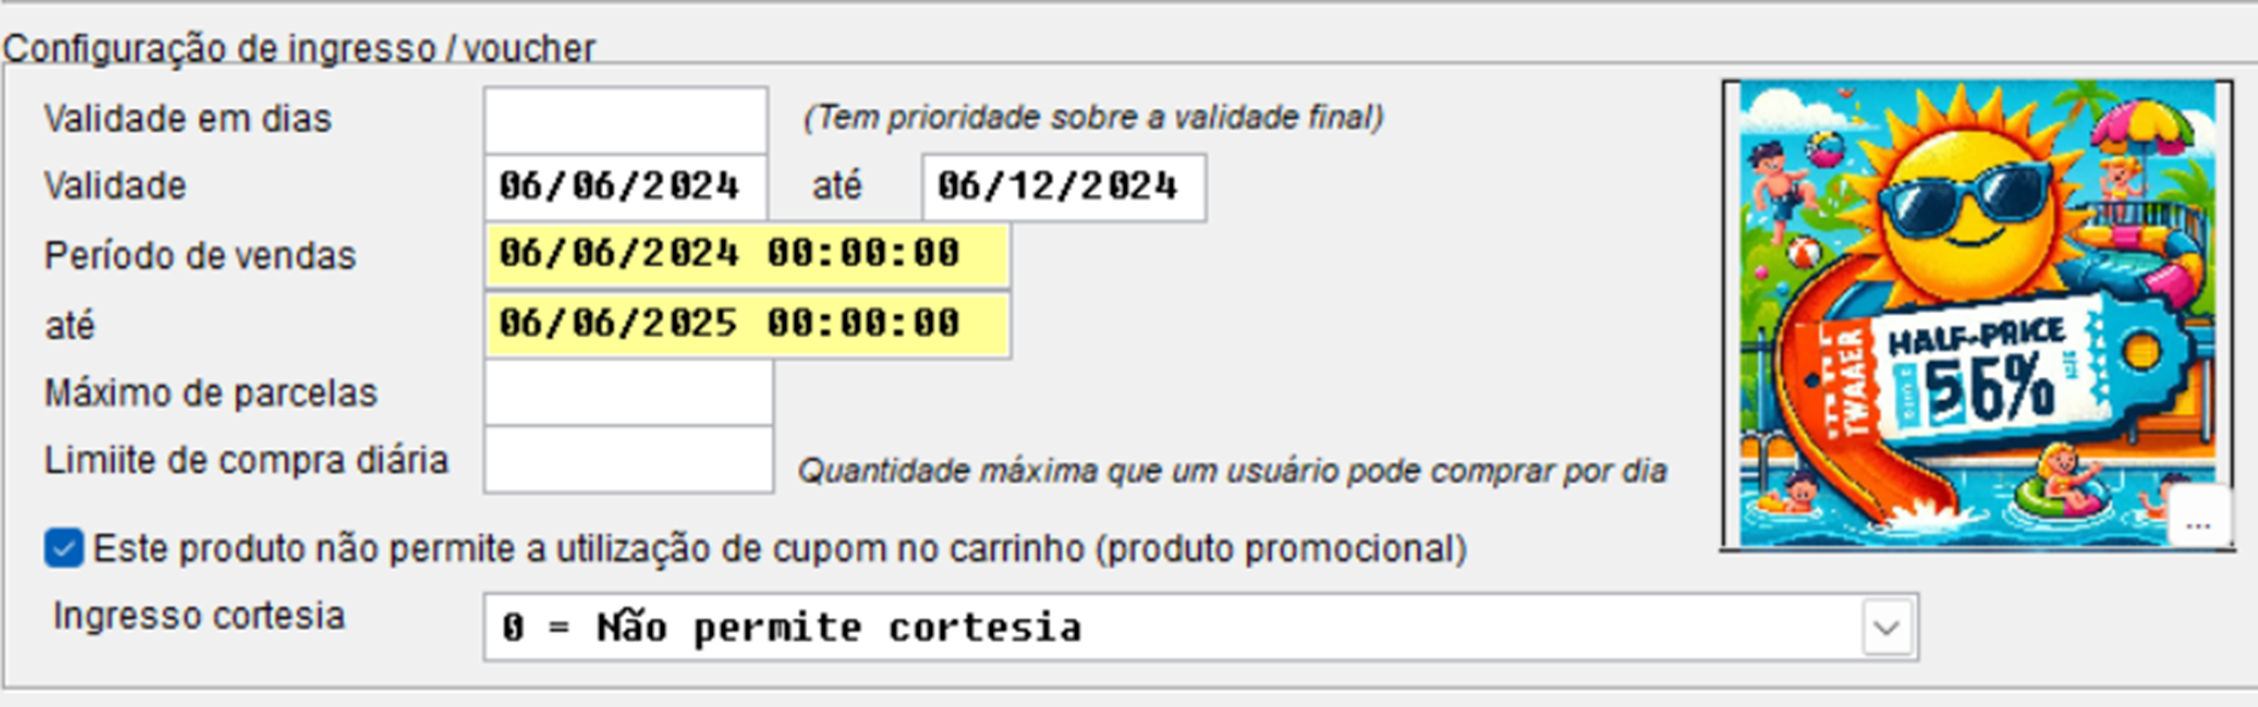This screenshot has height=707, width=2258.
Task: Click the Período de vendas start datetime field
Action: (746, 255)
